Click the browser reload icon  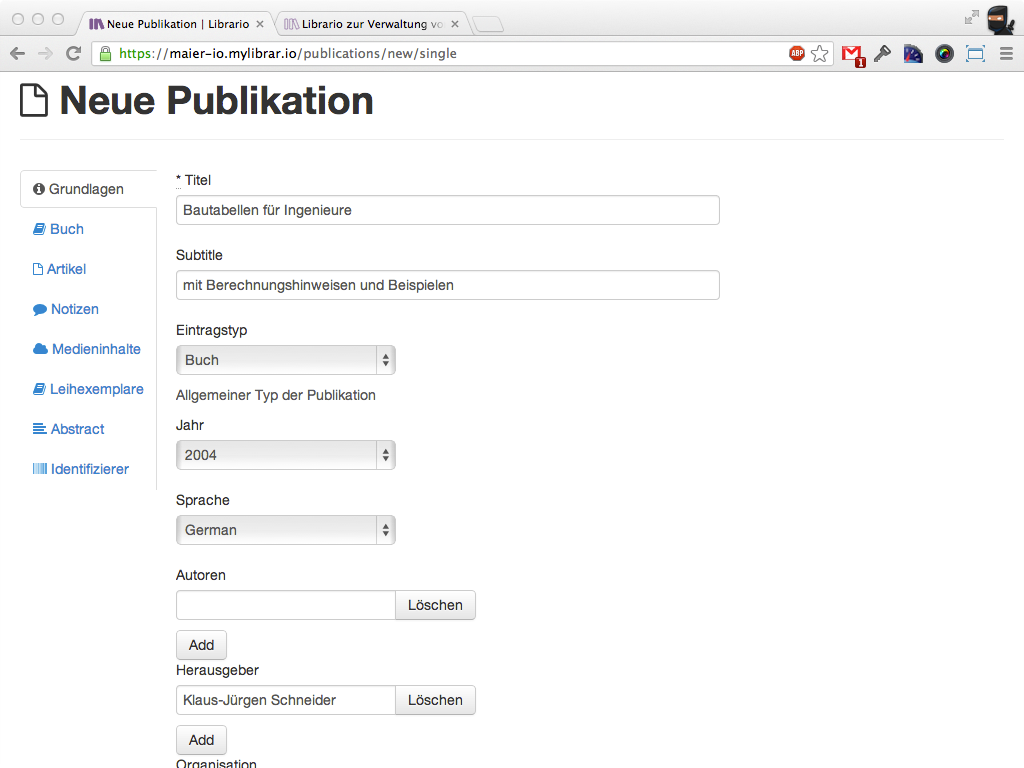coord(73,54)
